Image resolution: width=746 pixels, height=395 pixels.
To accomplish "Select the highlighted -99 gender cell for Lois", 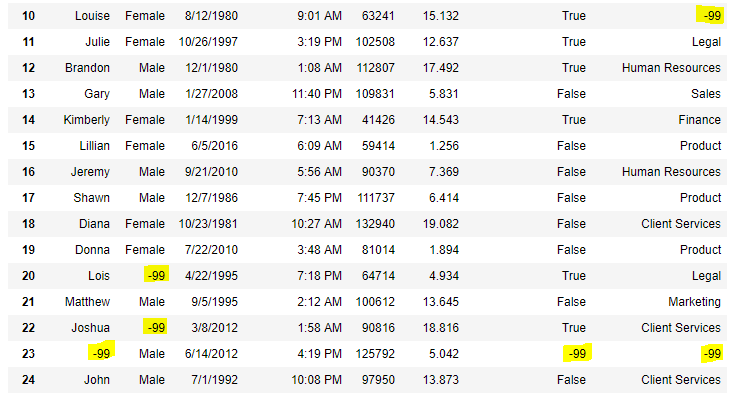I will pos(157,276).
